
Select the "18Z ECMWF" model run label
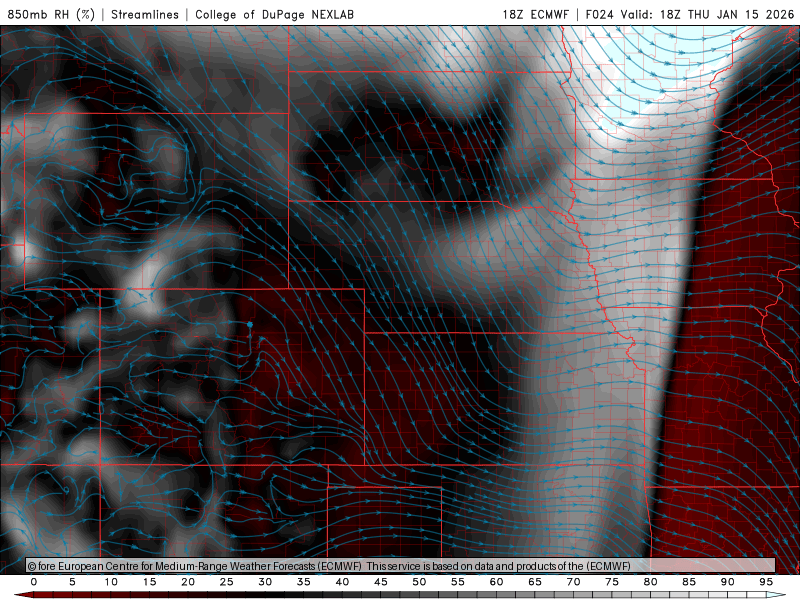535,14
